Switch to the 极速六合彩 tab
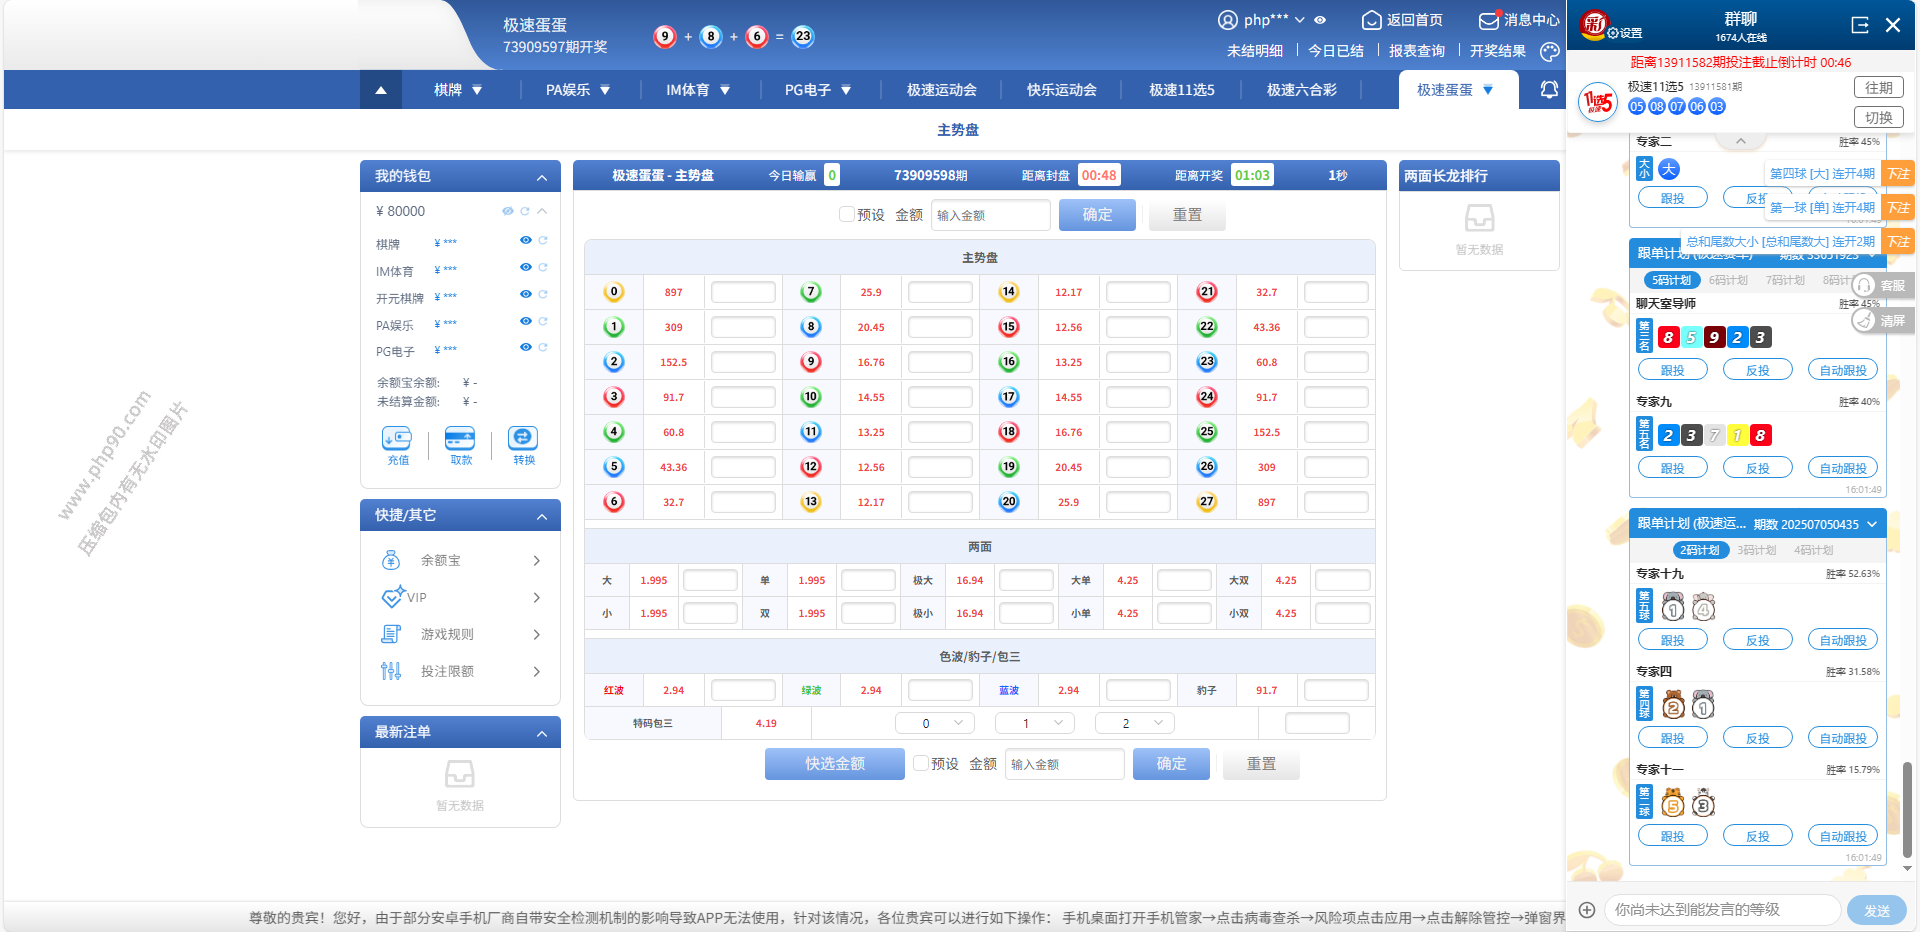Screen dimensions: 1920x932 (1301, 90)
